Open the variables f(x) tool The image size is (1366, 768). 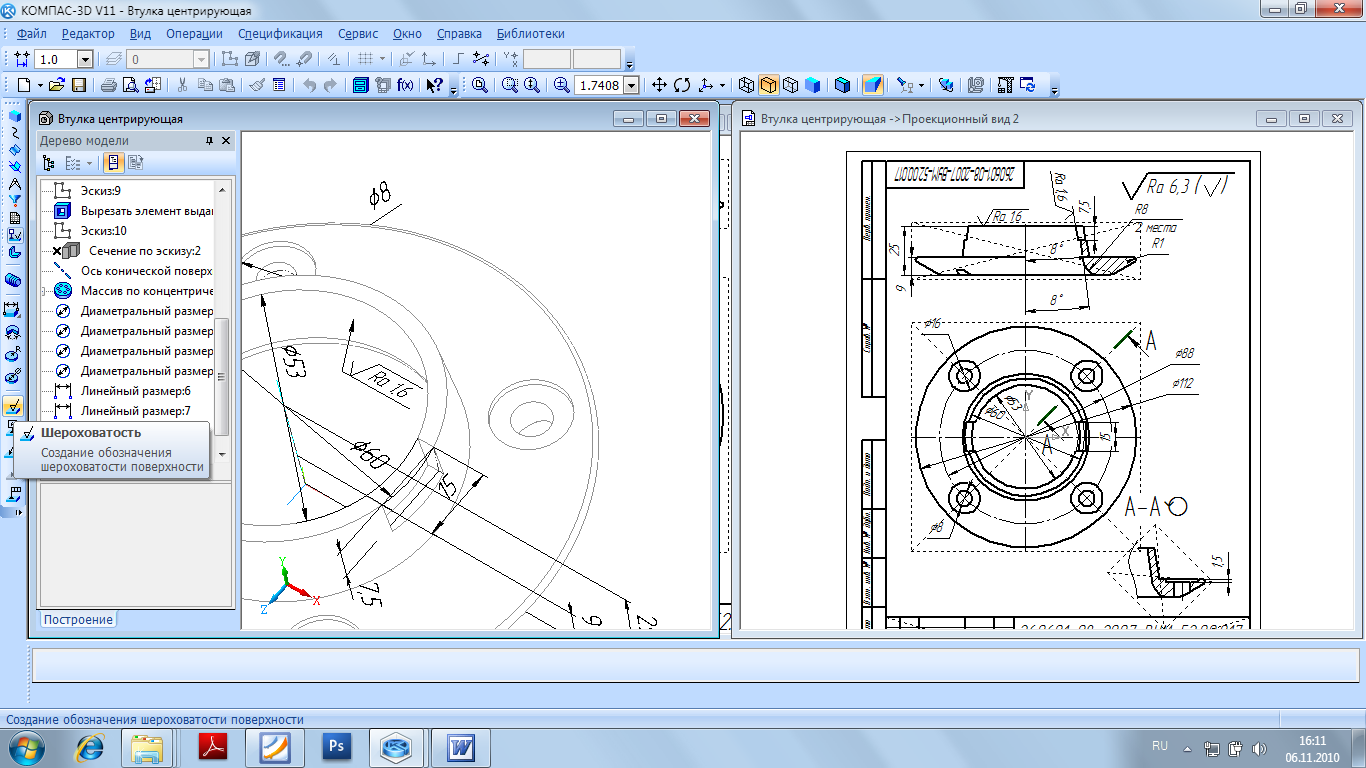[x=405, y=85]
